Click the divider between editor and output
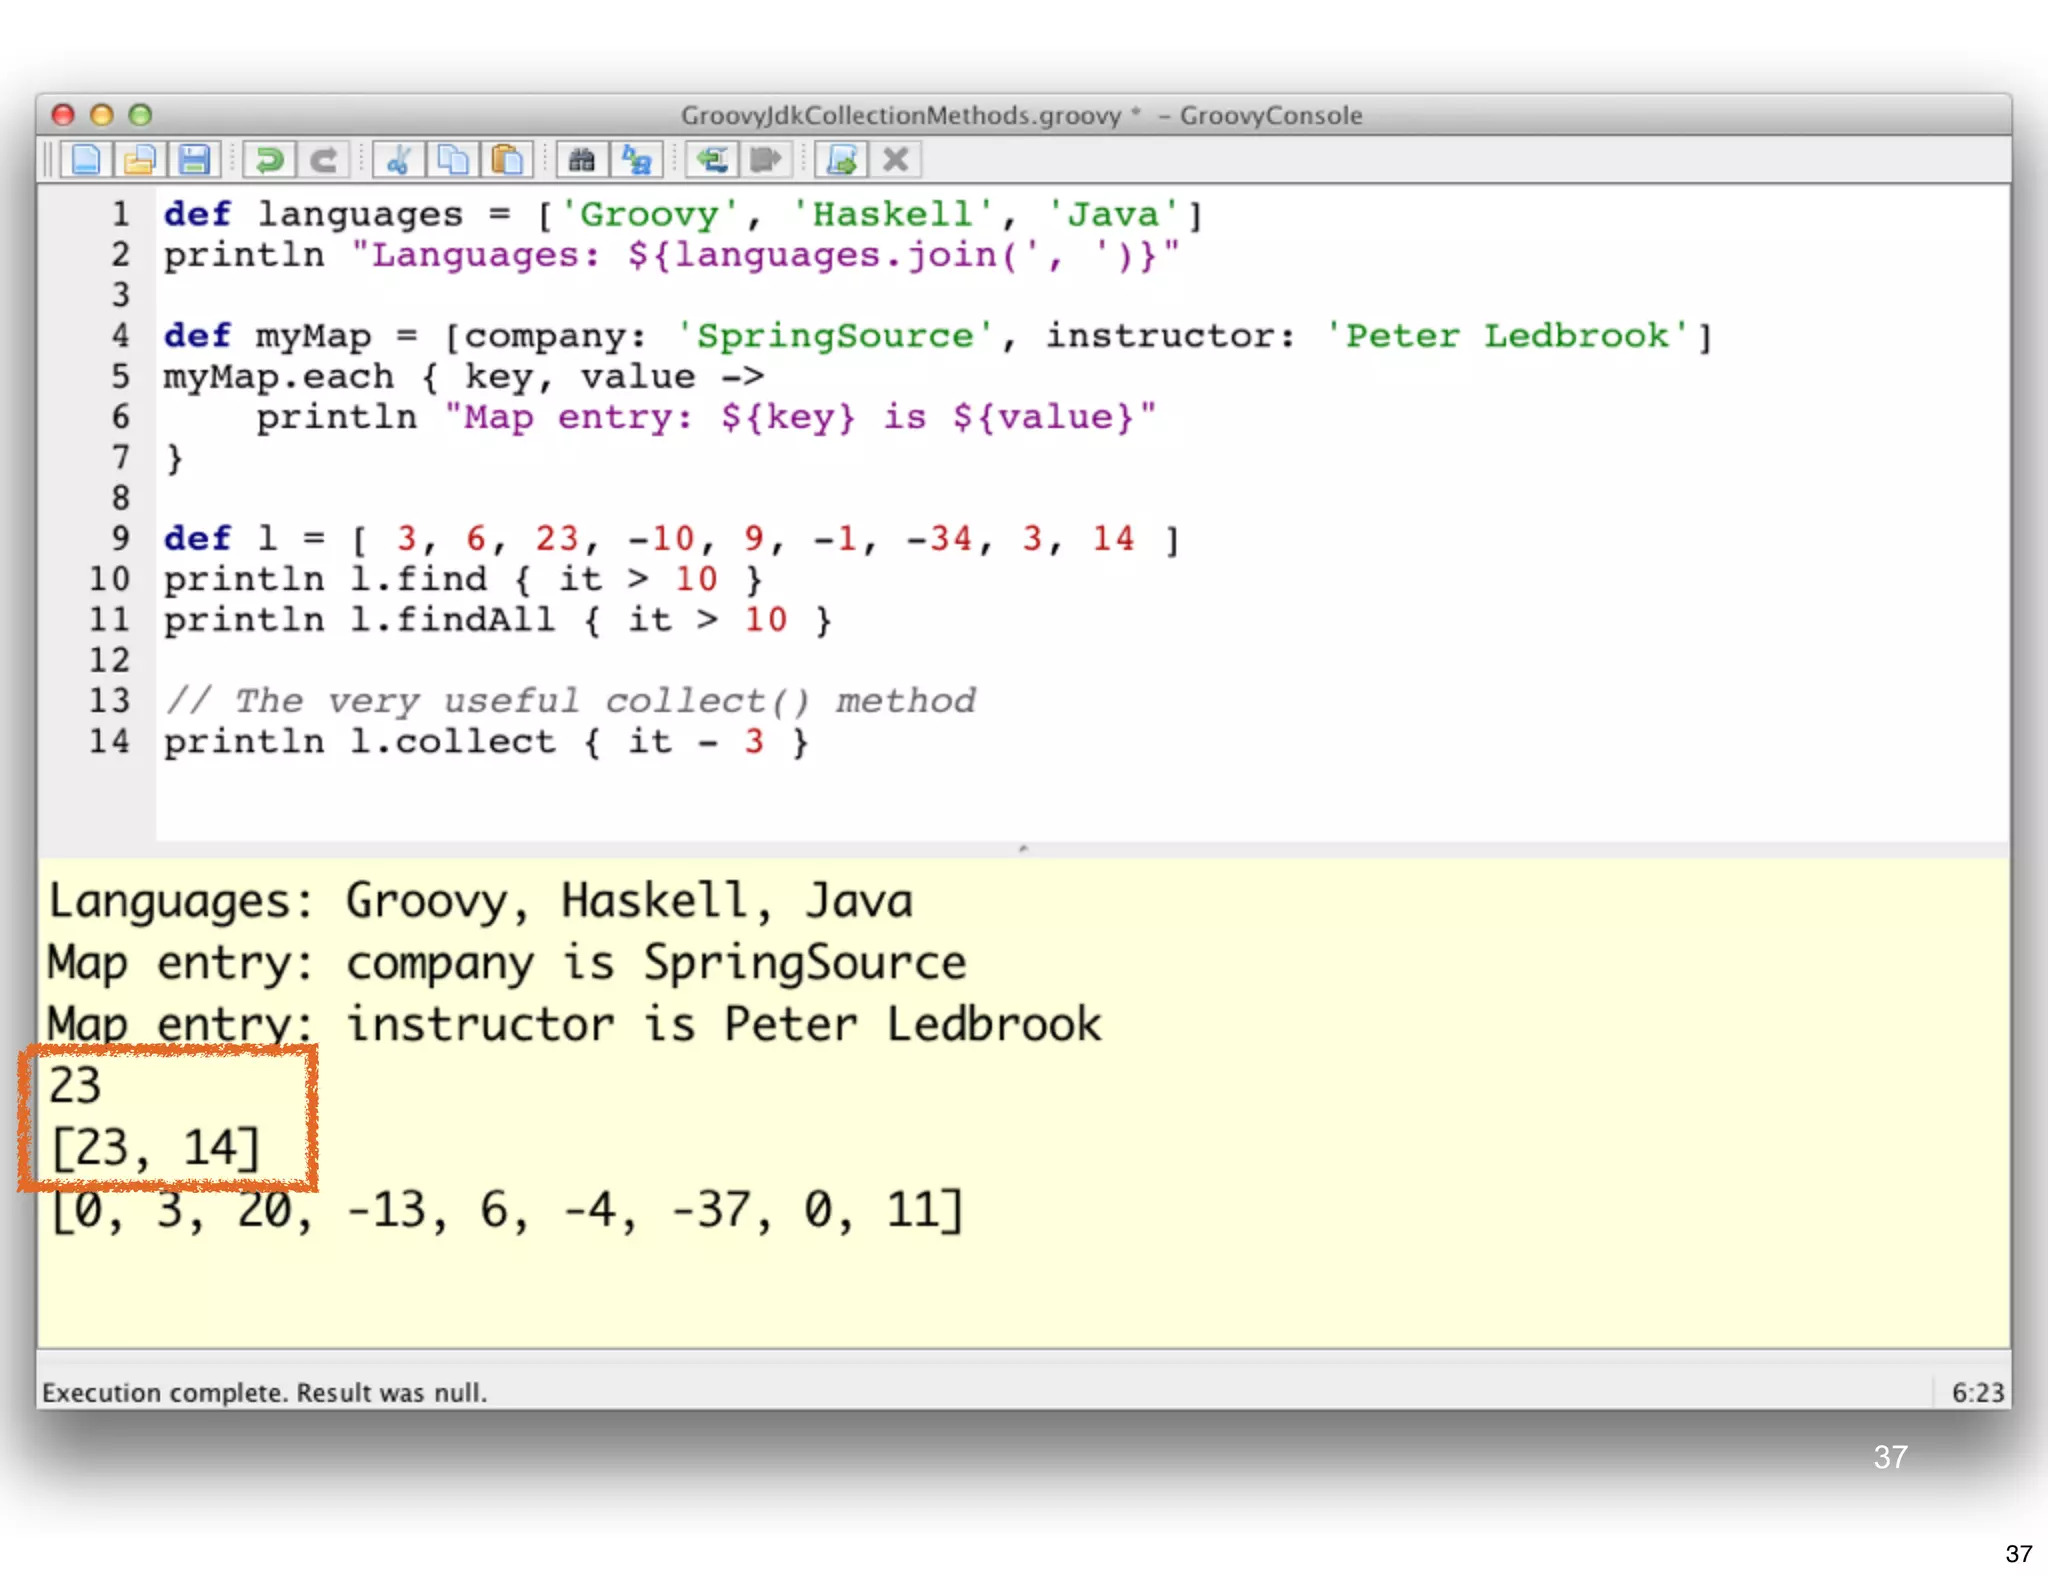 tap(1023, 849)
